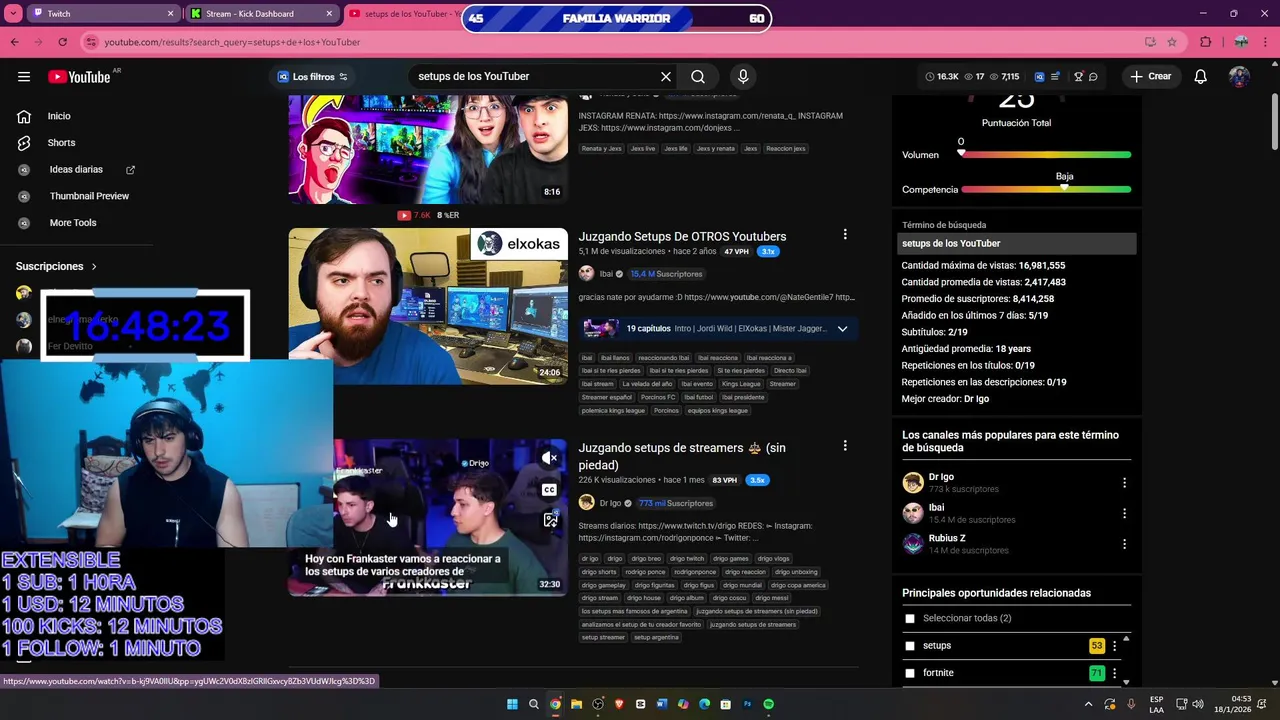Screen dimensions: 1280x720
Task: Close the Kick Dashboard tab
Action: 330,14
